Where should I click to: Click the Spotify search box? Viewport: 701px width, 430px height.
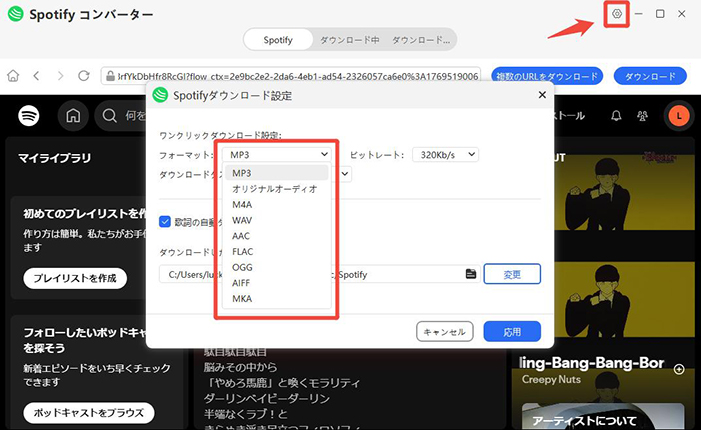121,116
